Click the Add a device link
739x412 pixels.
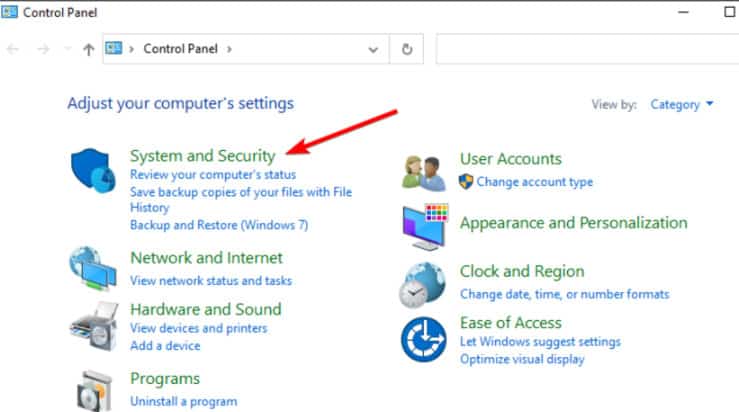[x=165, y=345]
